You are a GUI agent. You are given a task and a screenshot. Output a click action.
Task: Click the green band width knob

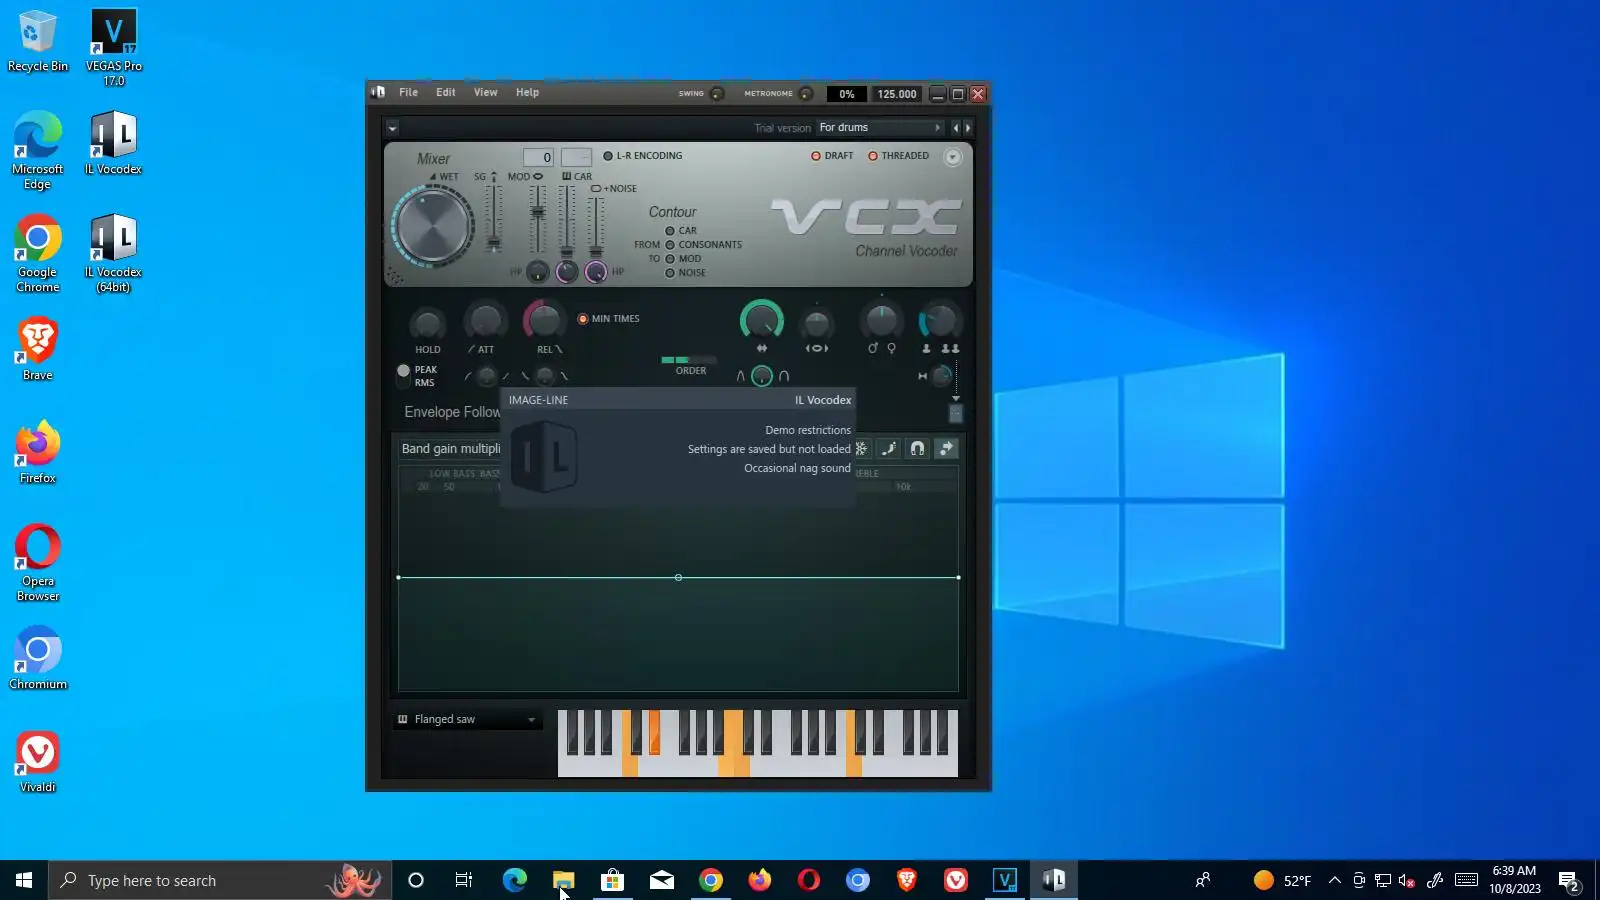tap(761, 321)
